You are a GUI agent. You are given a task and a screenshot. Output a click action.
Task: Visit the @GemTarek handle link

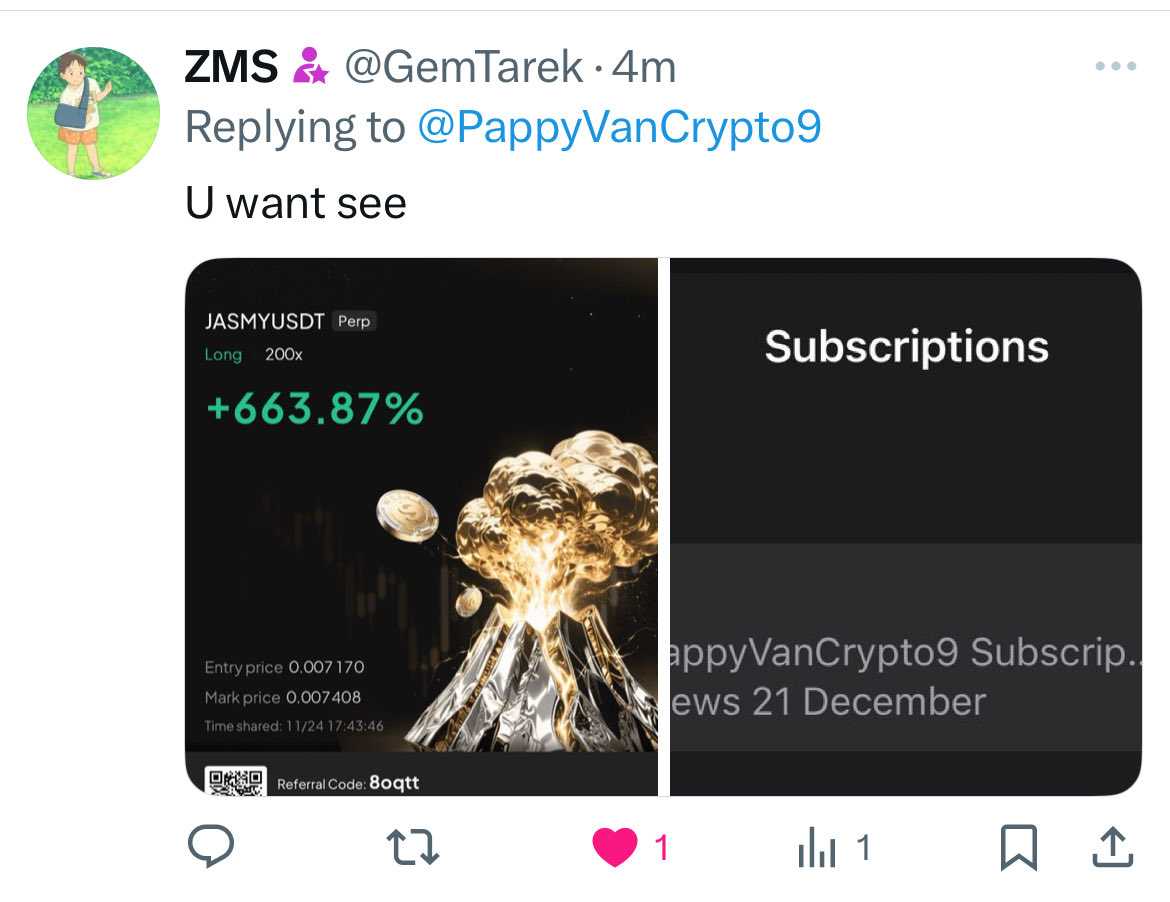463,67
